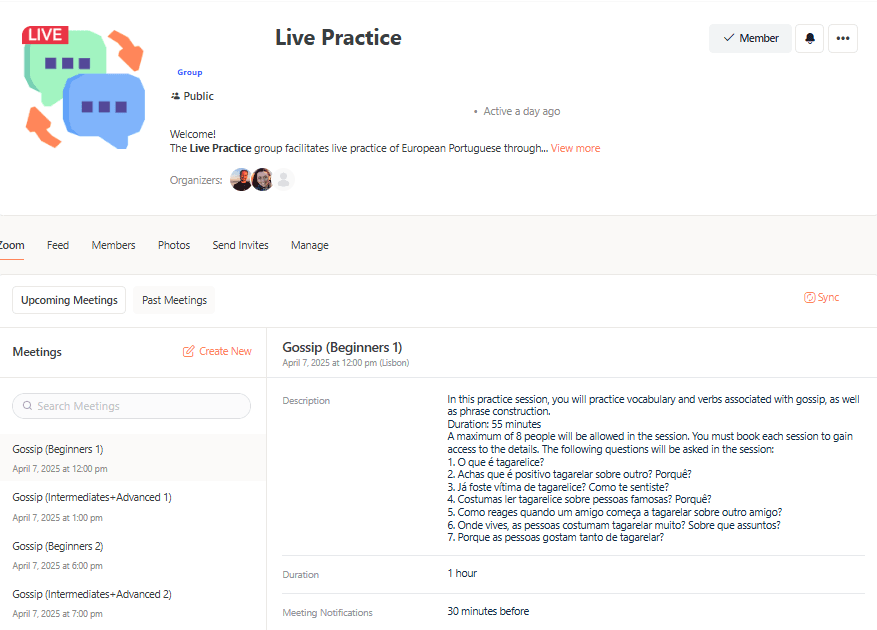Click the Sync icon button
The height and width of the screenshot is (630, 877).
811,298
